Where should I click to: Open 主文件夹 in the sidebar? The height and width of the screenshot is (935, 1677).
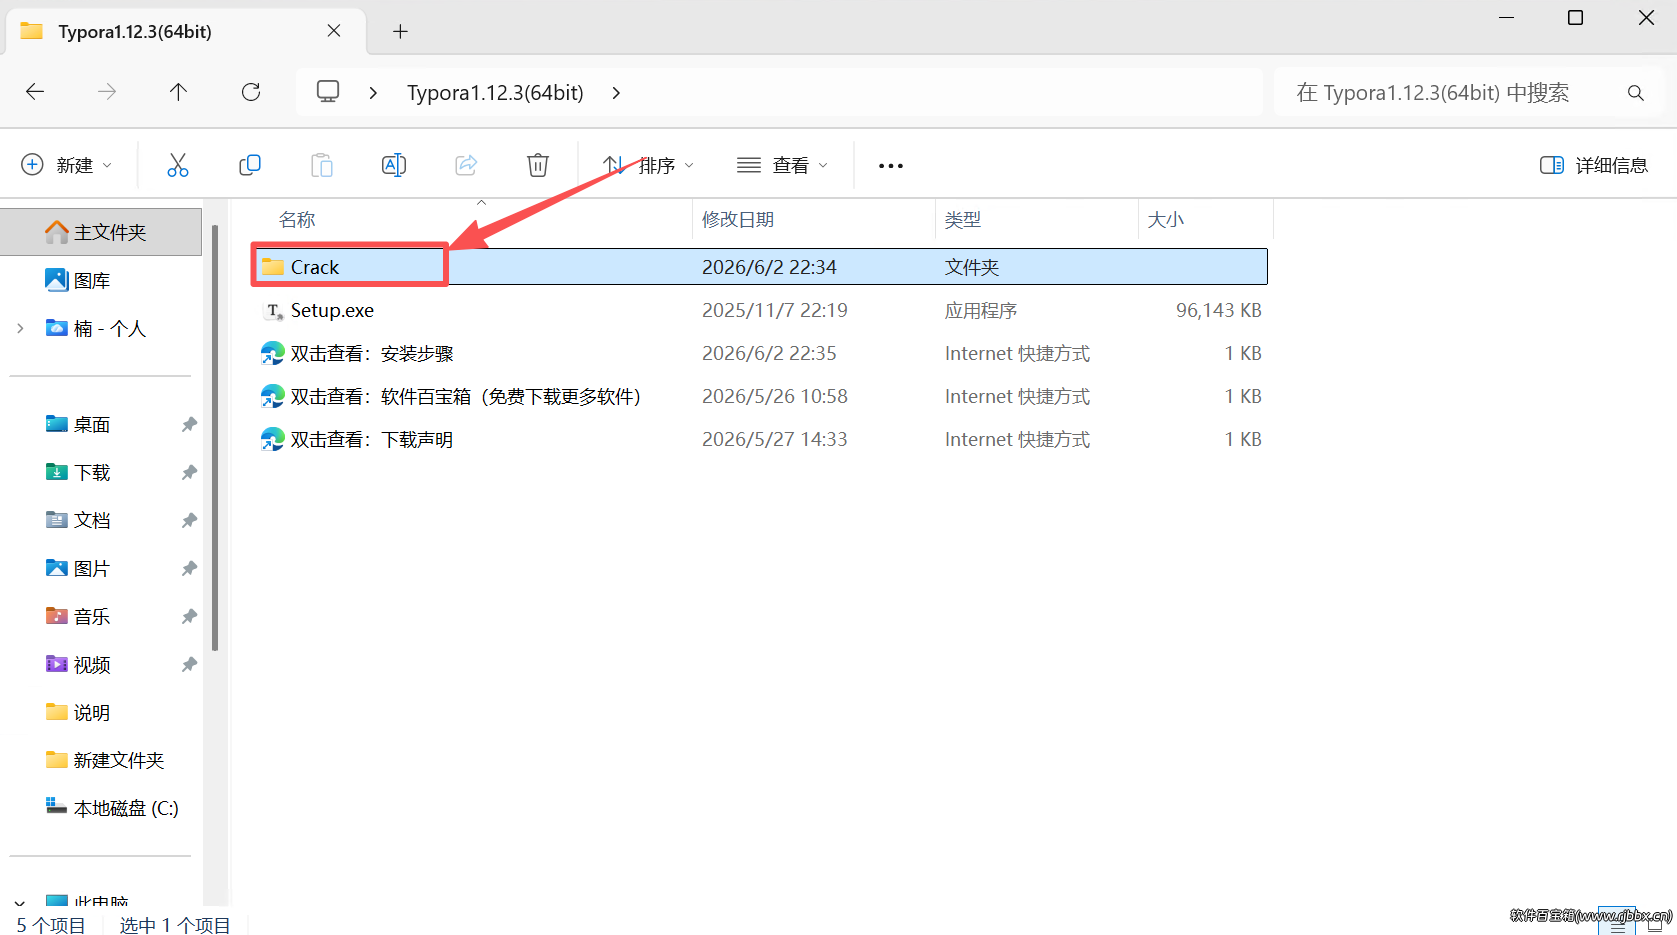[102, 232]
